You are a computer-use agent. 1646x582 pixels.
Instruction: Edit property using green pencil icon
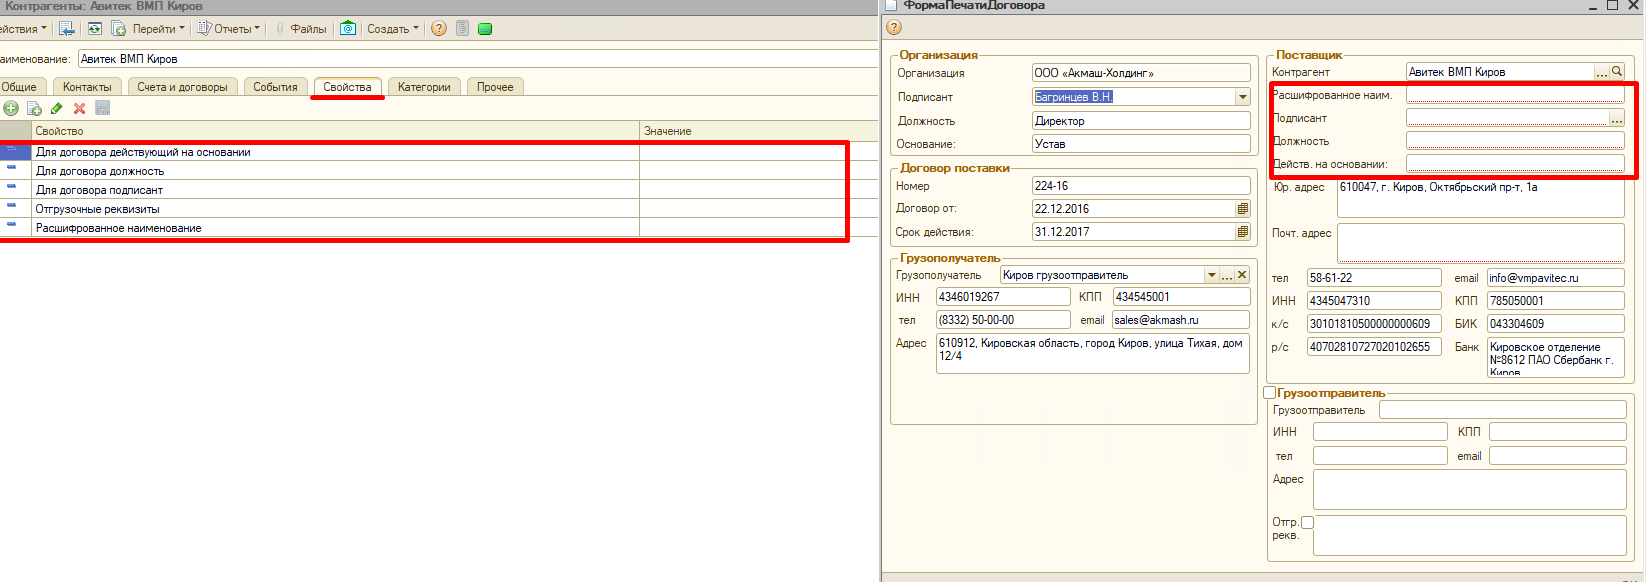tap(57, 109)
